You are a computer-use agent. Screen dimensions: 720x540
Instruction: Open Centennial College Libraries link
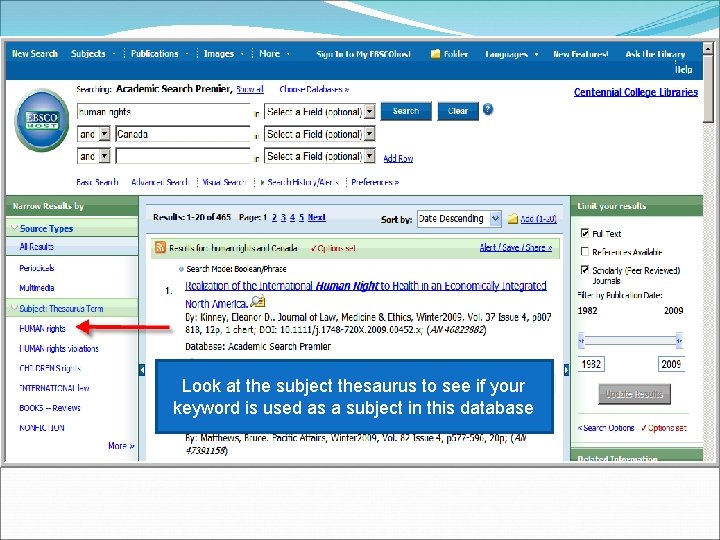click(x=636, y=92)
